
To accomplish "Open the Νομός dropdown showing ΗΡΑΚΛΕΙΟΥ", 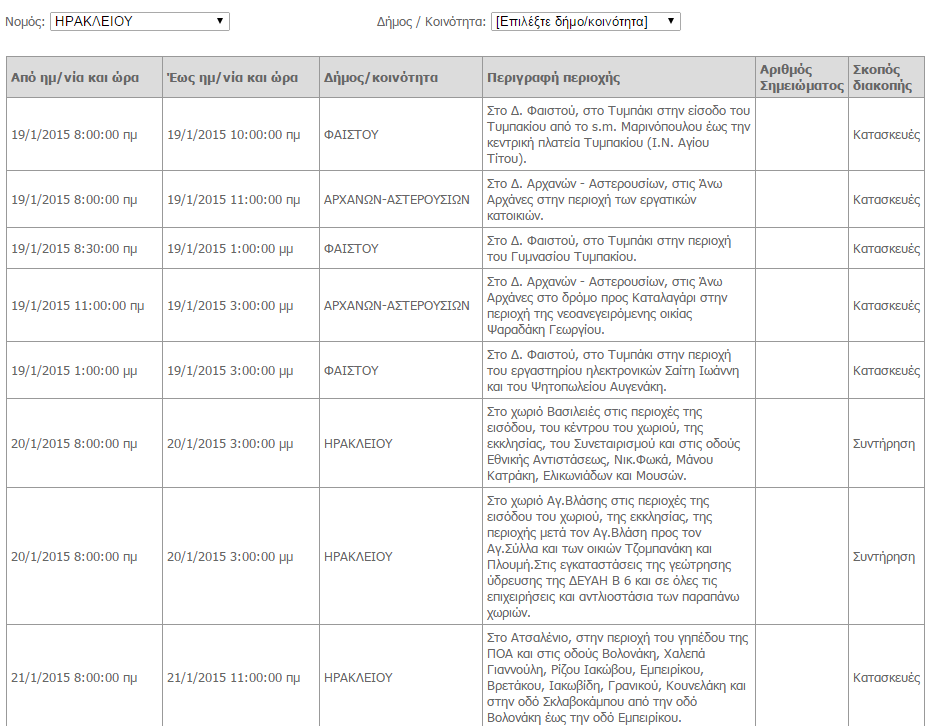I will tap(139, 21).
